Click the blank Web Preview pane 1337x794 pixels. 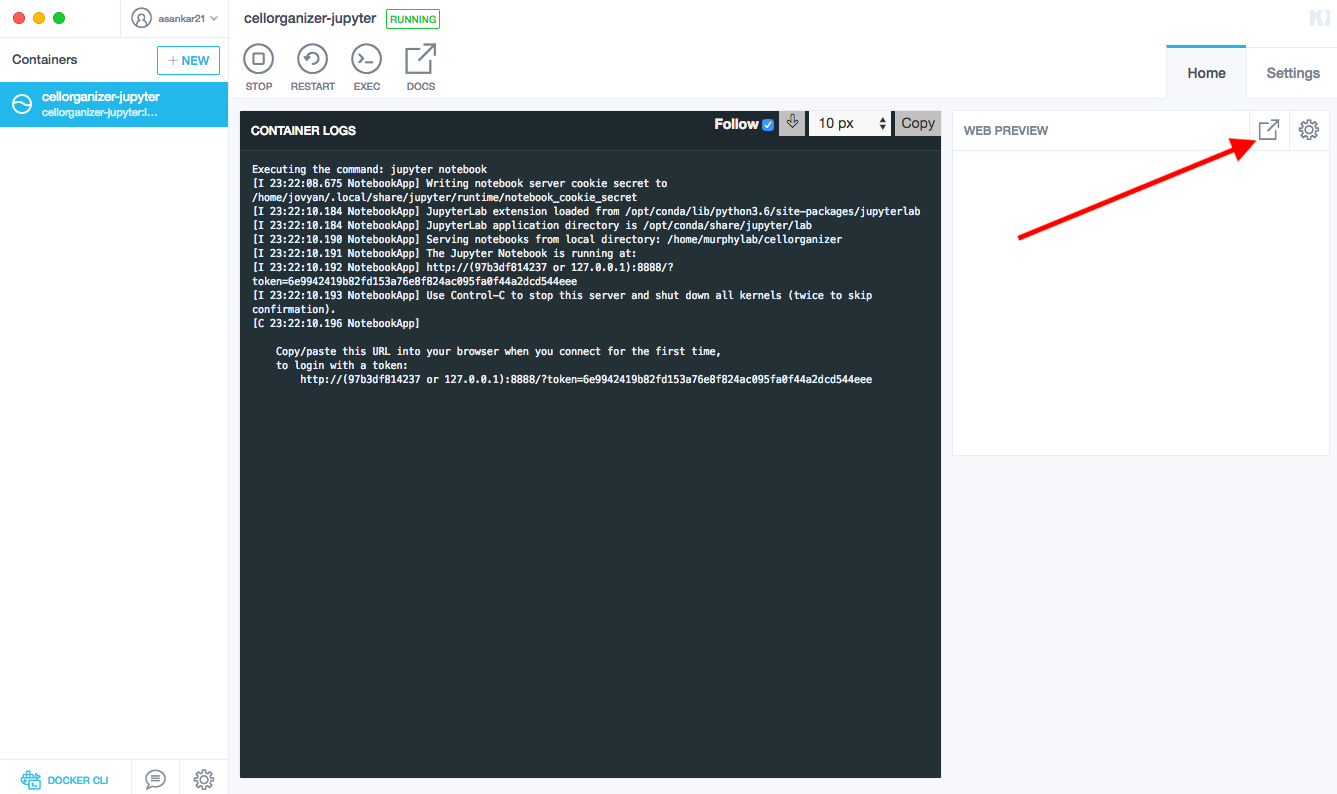[x=1140, y=300]
